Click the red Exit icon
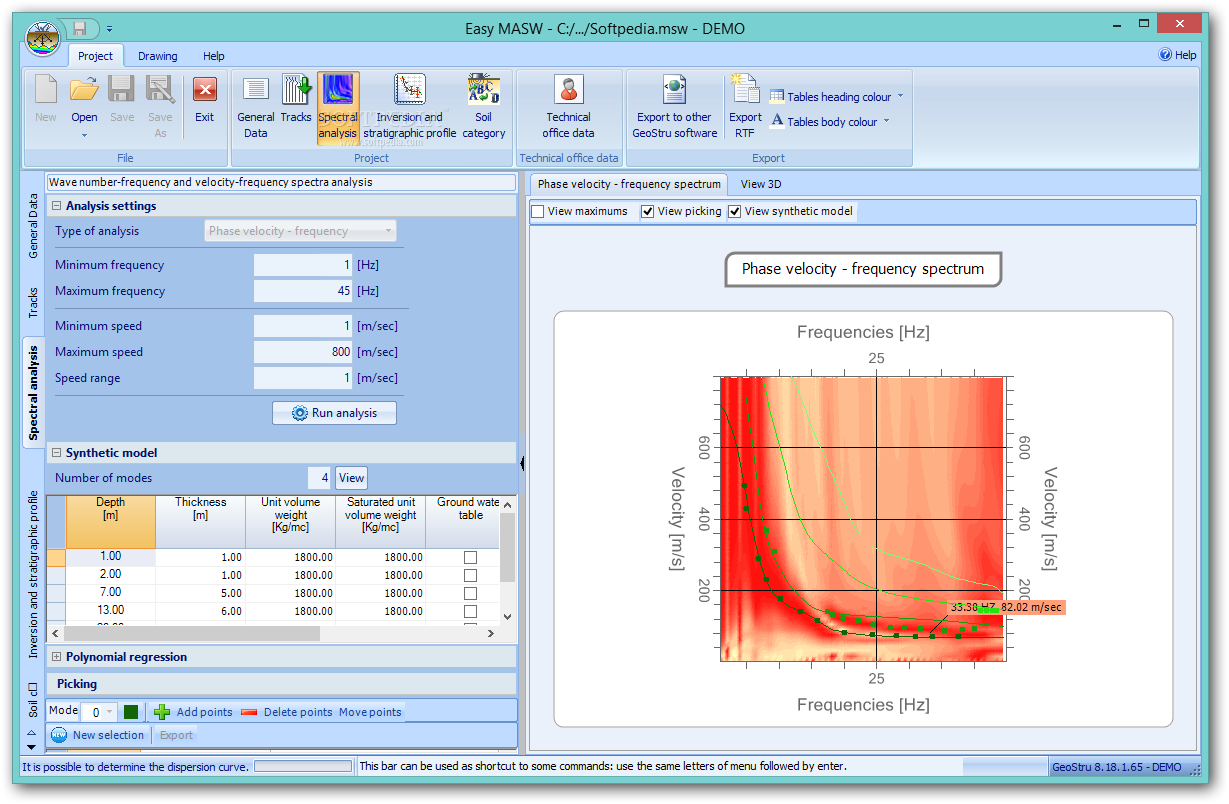The image size is (1229, 804). click(x=204, y=90)
